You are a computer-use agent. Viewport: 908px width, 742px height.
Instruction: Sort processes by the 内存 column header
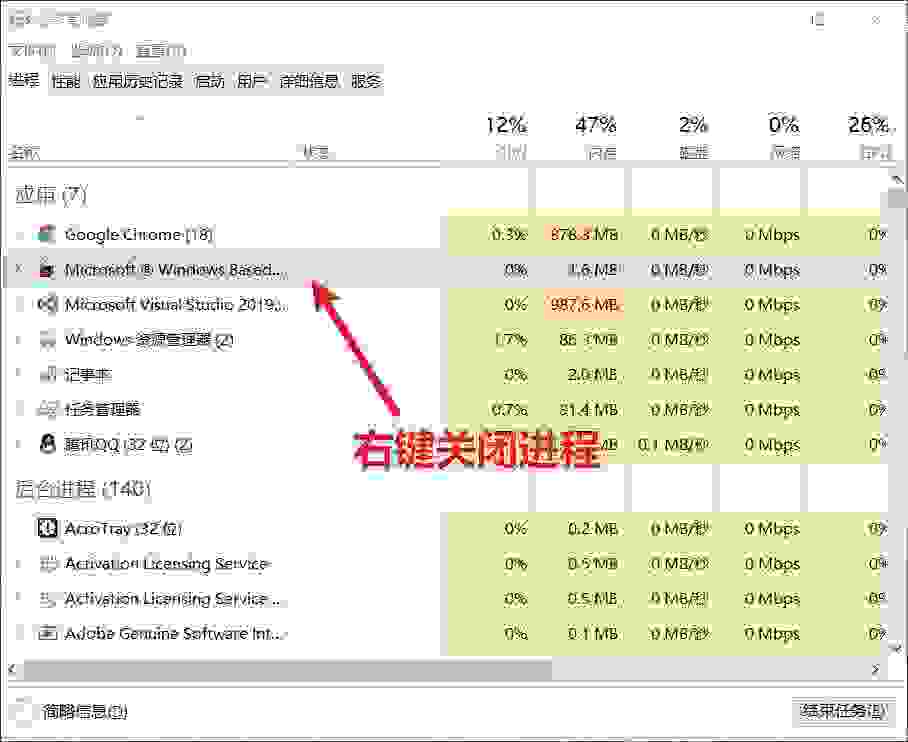(595, 137)
